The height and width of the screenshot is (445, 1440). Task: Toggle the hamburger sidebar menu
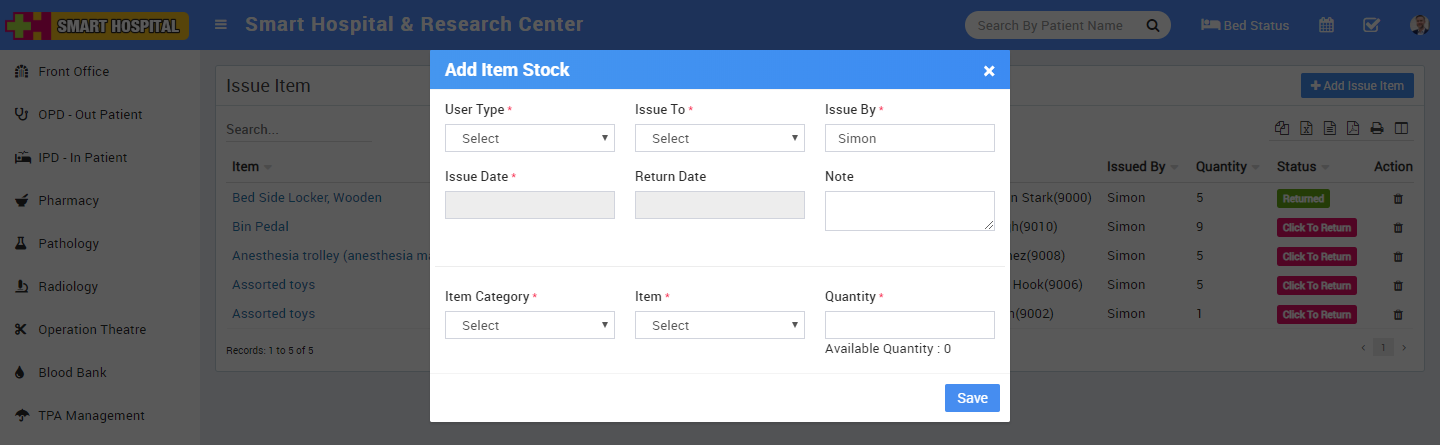point(221,25)
